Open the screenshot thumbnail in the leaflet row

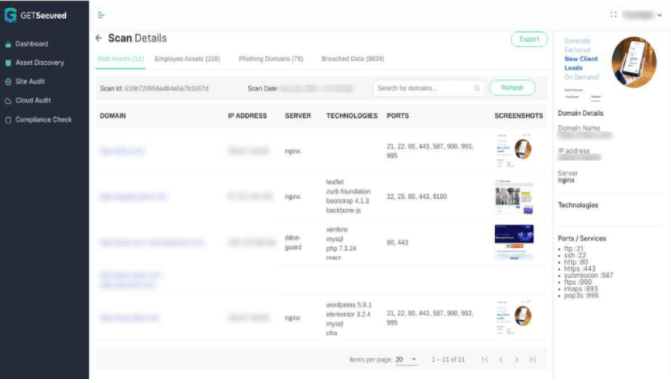point(514,197)
